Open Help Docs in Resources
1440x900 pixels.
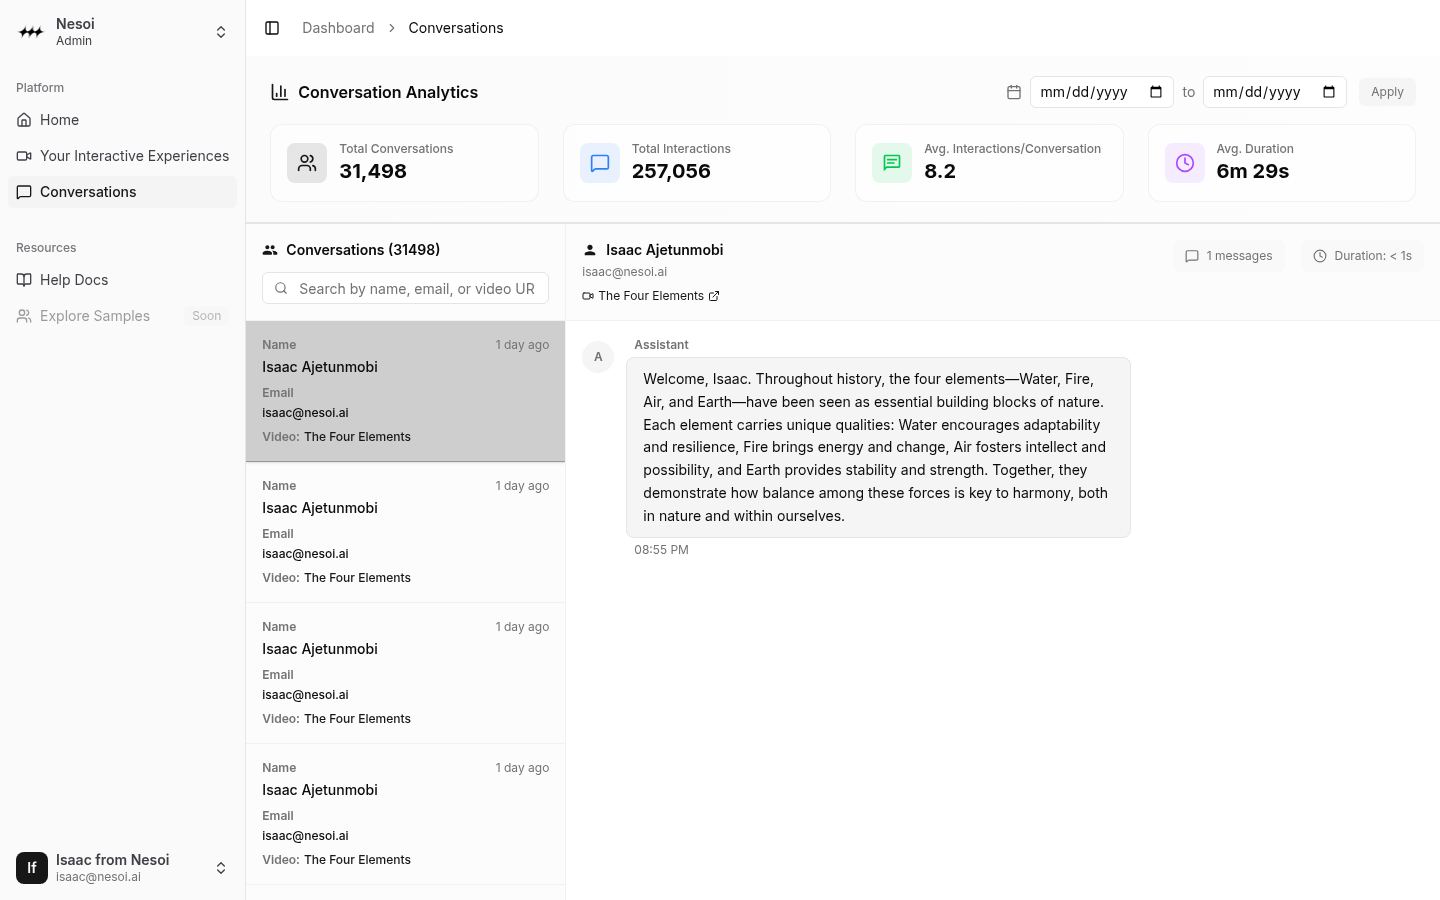pyautogui.click(x=74, y=280)
